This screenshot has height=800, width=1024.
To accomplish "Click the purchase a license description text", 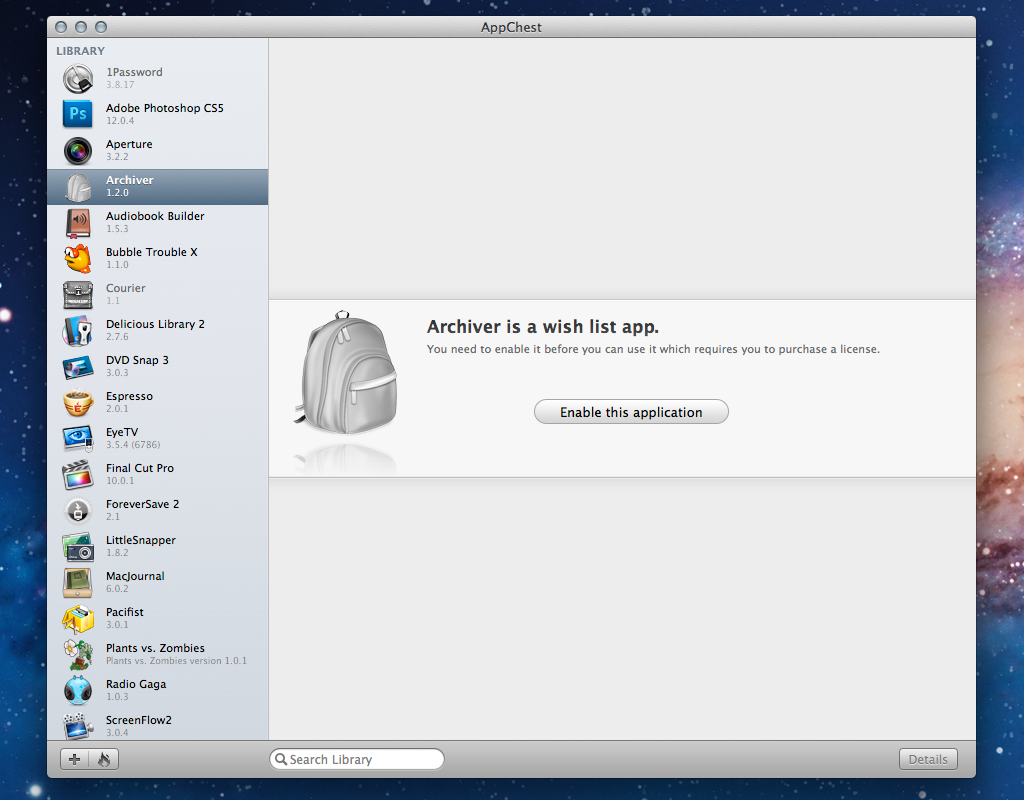I will tap(653, 349).
